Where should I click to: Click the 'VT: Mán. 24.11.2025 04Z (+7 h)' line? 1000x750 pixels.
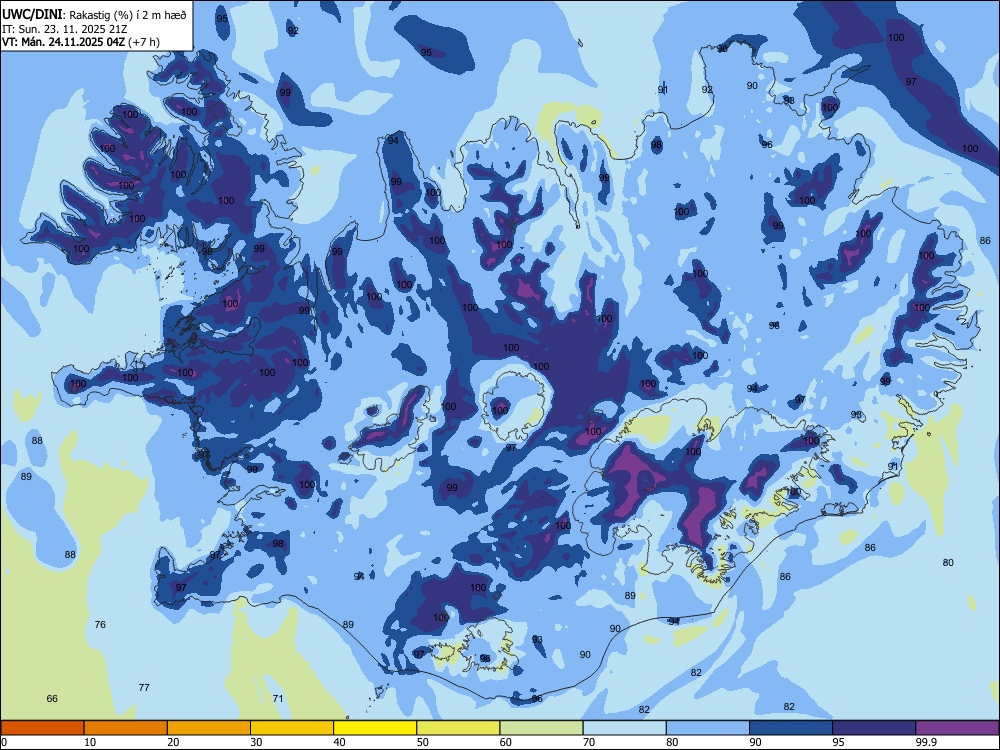click(x=81, y=42)
